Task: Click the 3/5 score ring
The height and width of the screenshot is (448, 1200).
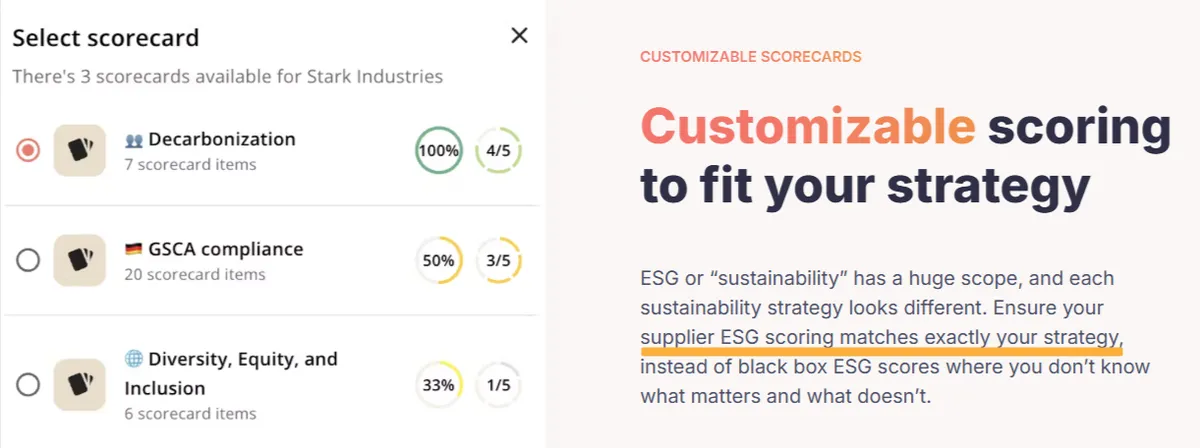Action: coord(498,260)
